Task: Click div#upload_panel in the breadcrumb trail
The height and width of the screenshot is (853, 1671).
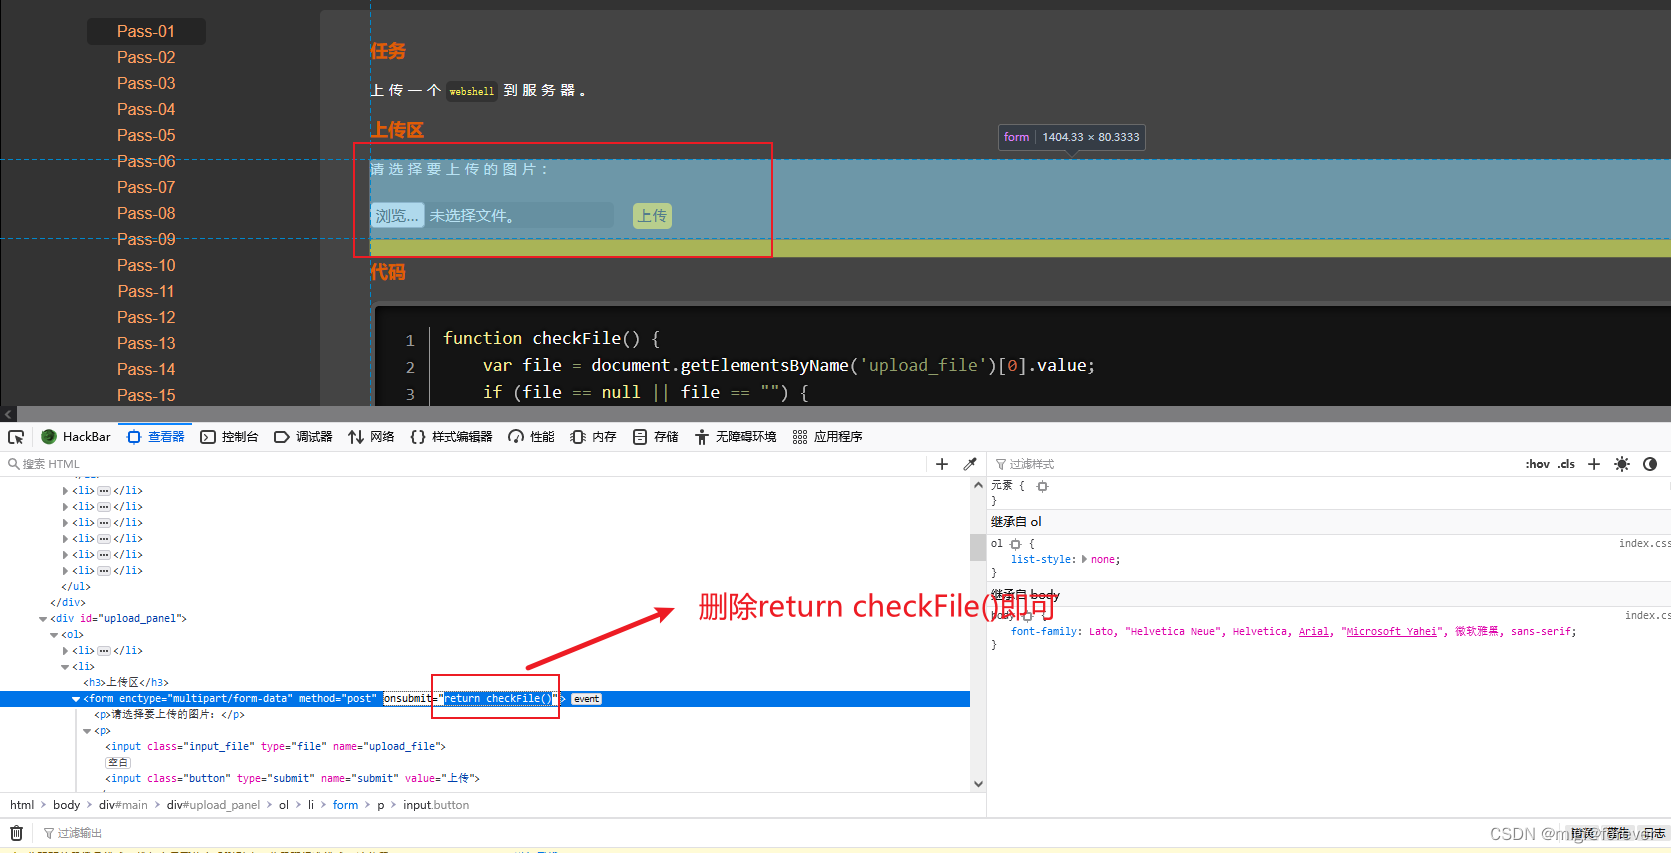Action: coord(213,805)
